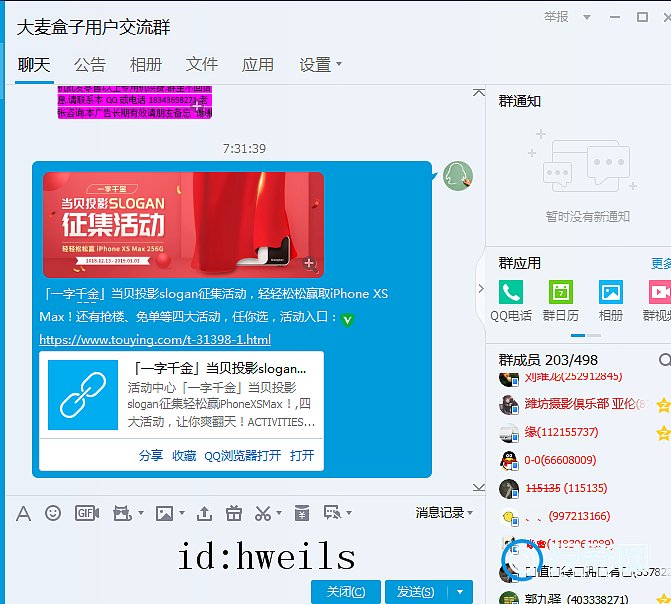Click the green V emoji in message
This screenshot has height=604, width=671.
click(347, 319)
